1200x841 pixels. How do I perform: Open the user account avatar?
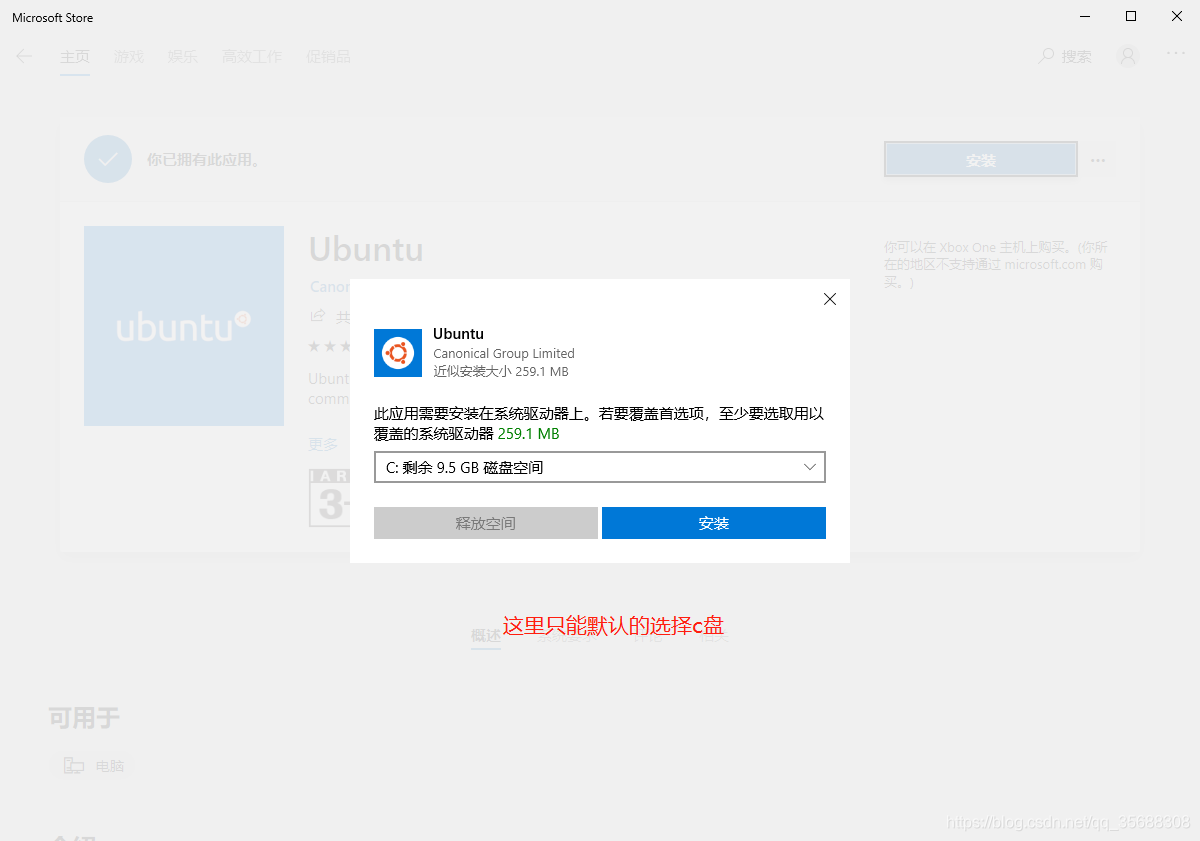[1128, 56]
